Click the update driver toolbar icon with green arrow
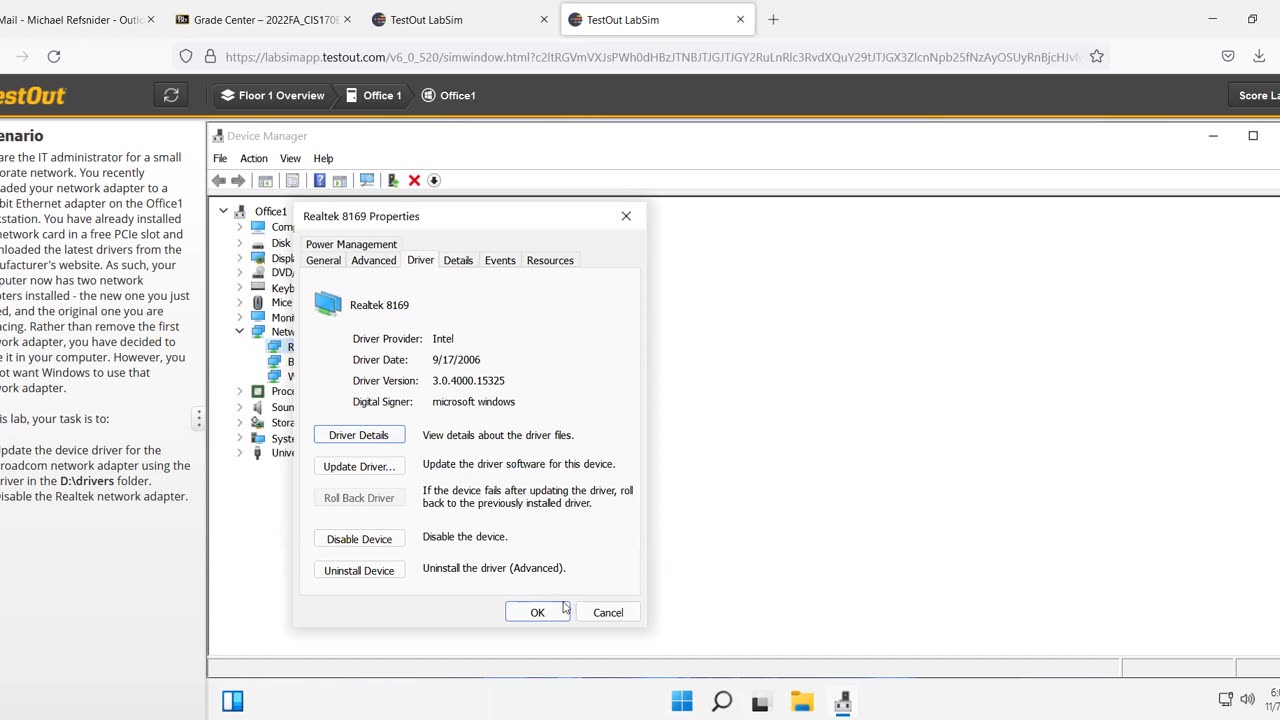Viewport: 1280px width, 720px height. (x=393, y=181)
